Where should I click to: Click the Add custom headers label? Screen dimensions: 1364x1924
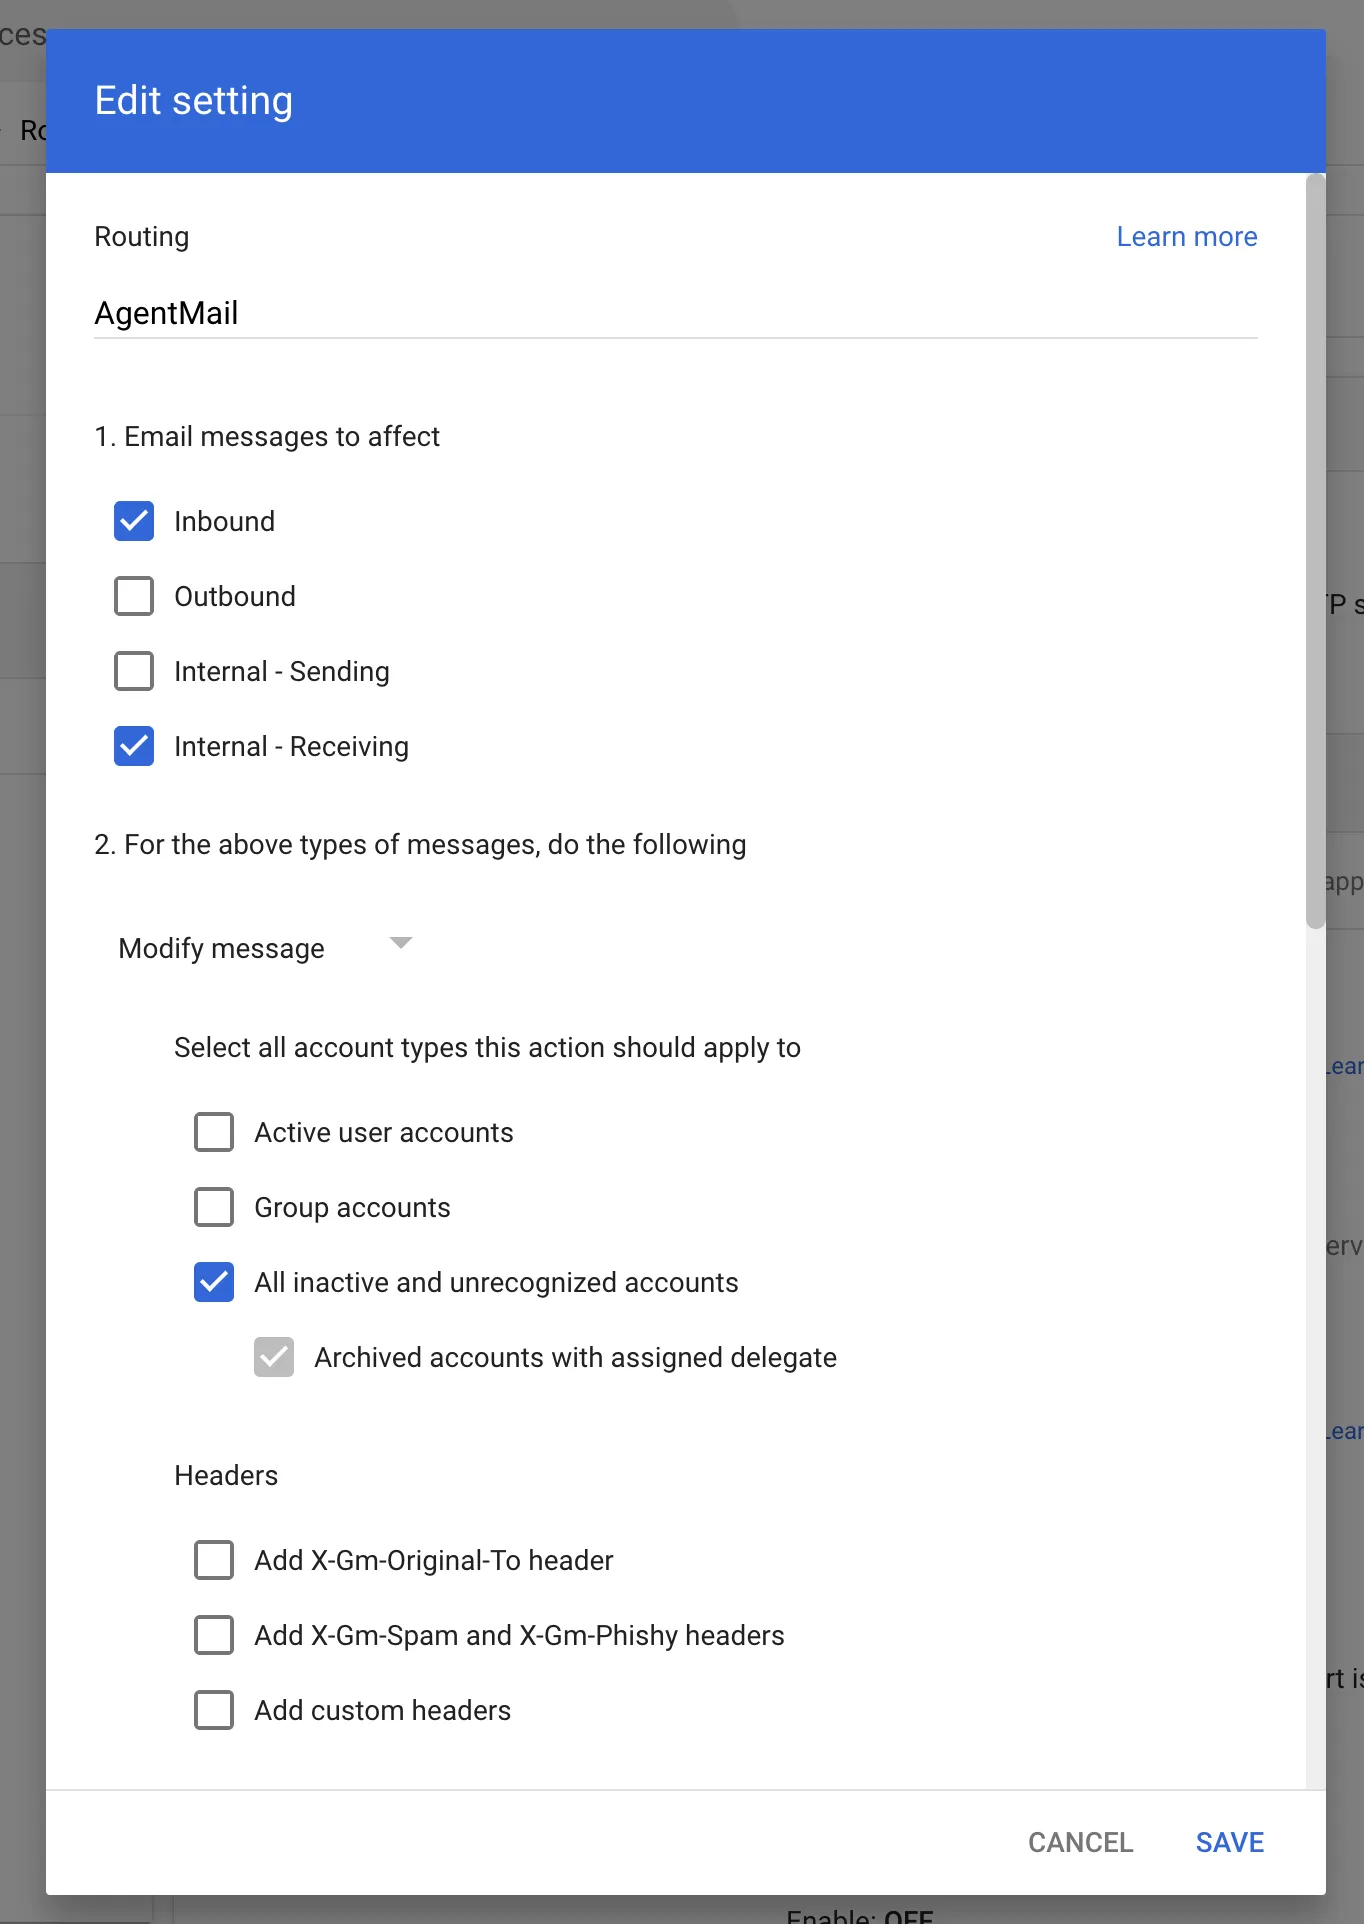(x=382, y=1710)
